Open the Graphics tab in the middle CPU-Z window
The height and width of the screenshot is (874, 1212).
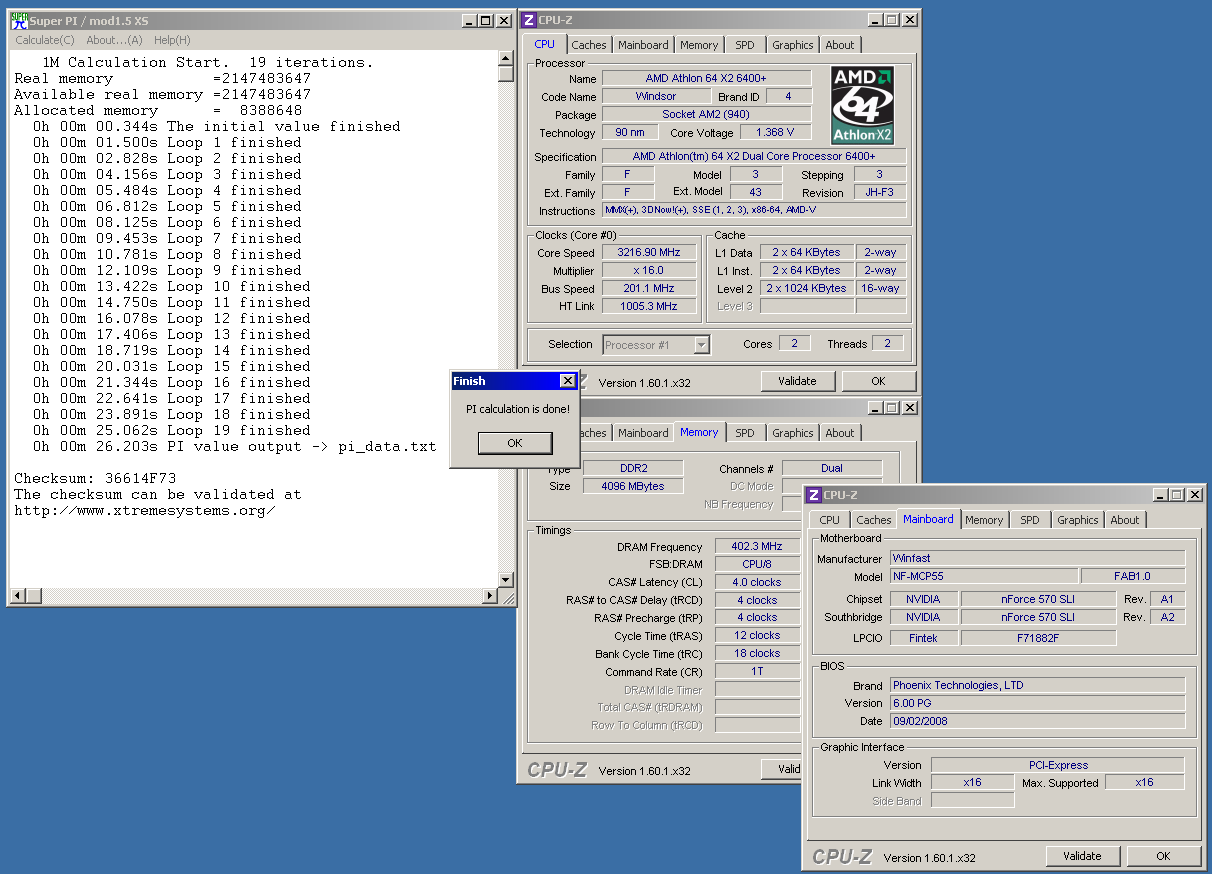[x=793, y=433]
